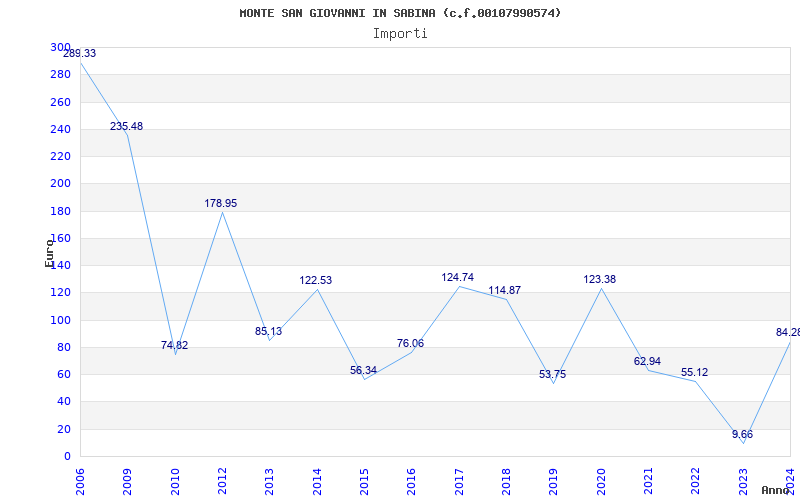This screenshot has width=800, height=500.
Task: Click the 123.38 data label
Action: tap(600, 279)
